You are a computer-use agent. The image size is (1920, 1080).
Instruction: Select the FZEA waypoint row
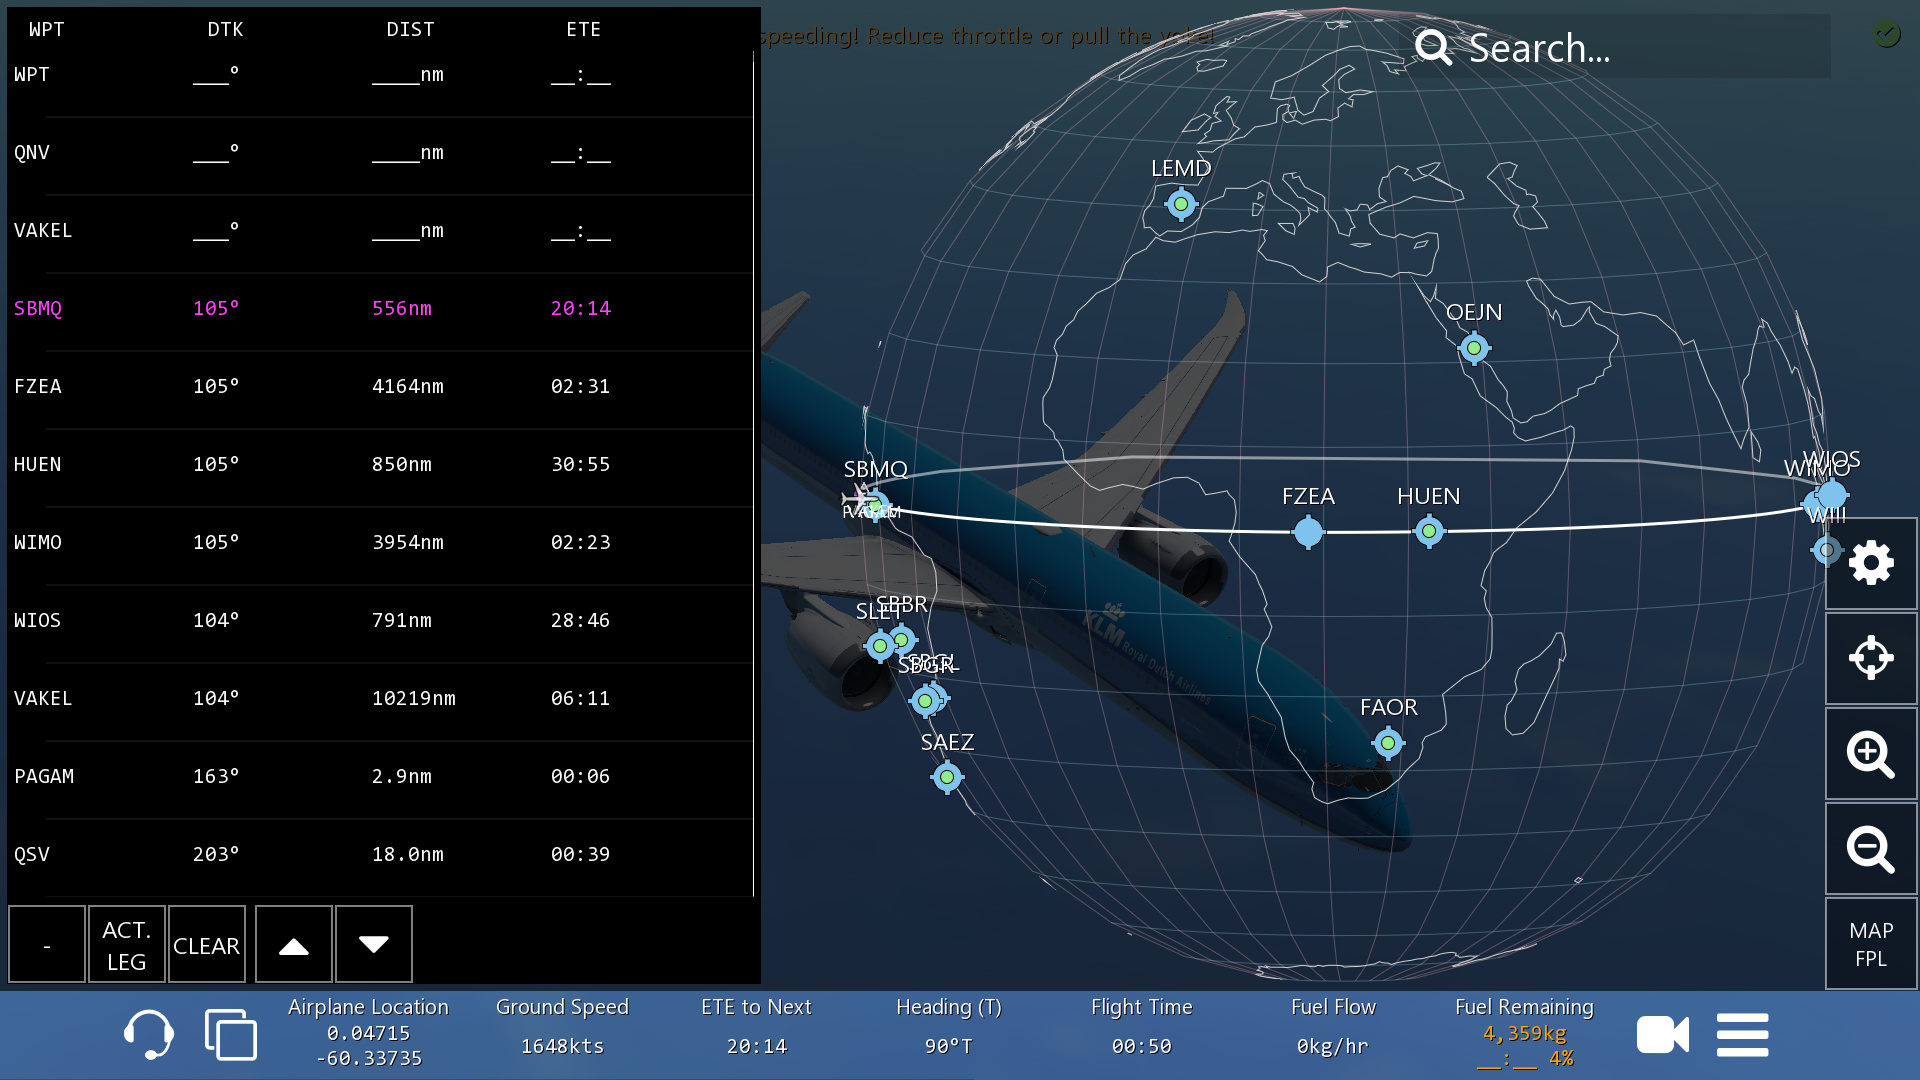tap(380, 387)
